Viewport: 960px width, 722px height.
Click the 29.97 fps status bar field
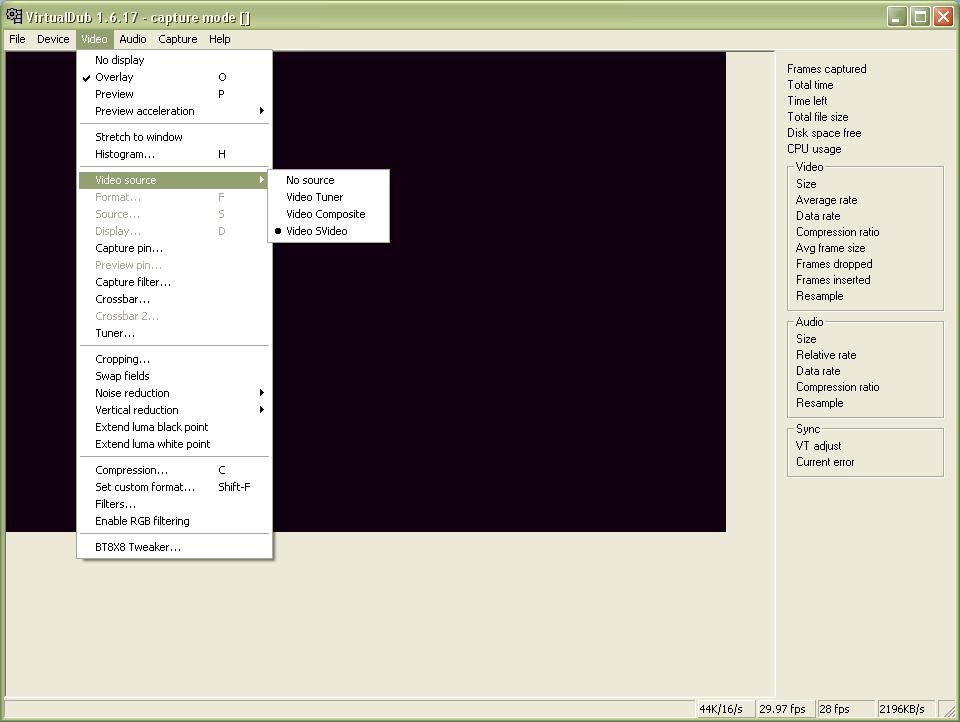[786, 709]
